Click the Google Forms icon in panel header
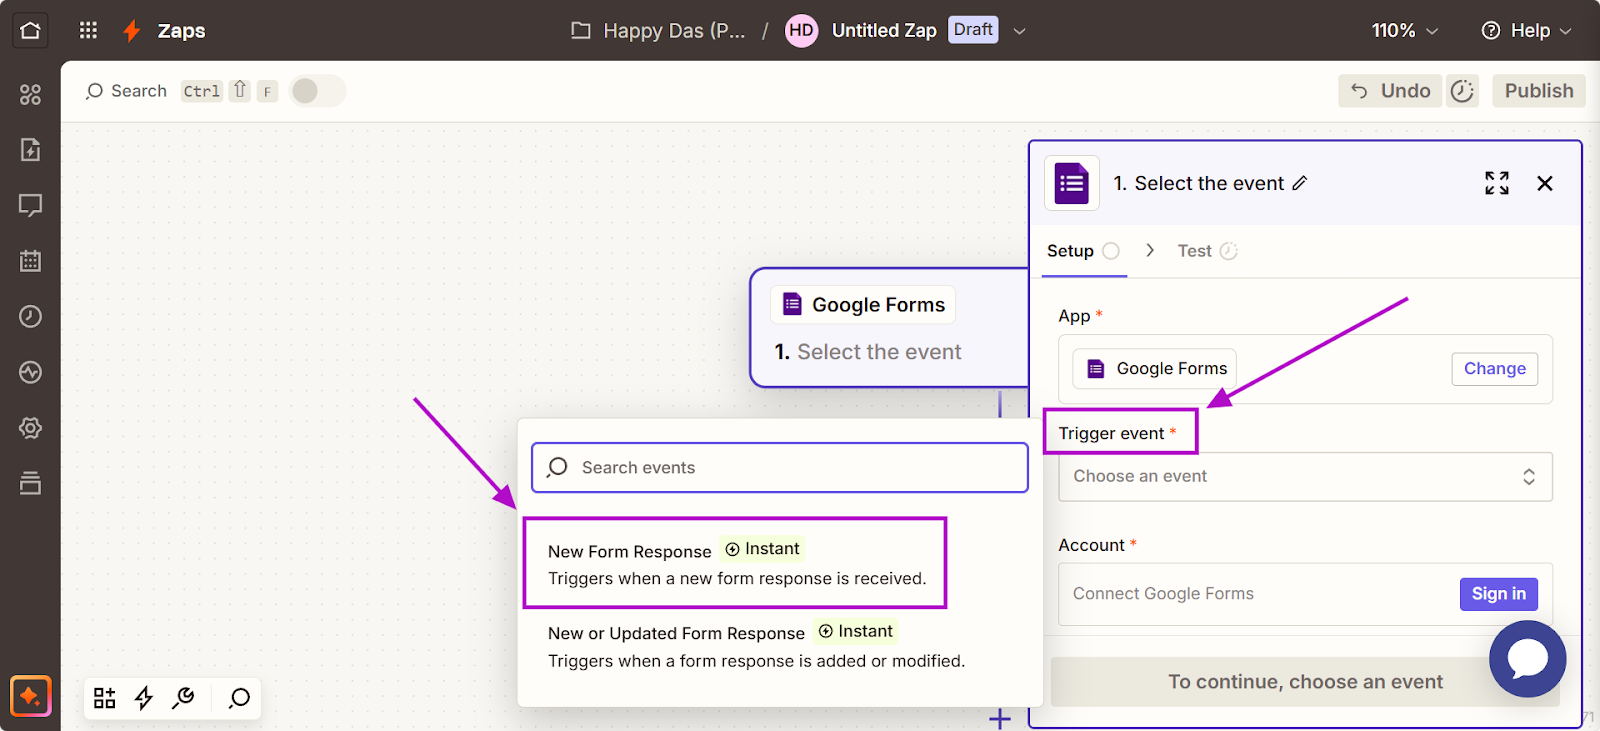Image resolution: width=1600 pixels, height=731 pixels. [x=1072, y=183]
